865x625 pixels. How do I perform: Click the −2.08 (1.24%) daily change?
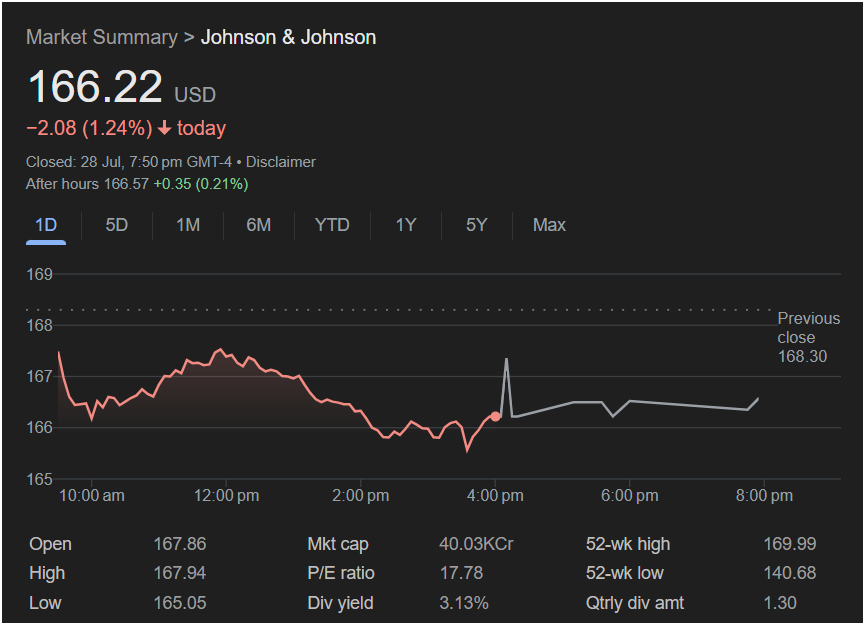89,128
